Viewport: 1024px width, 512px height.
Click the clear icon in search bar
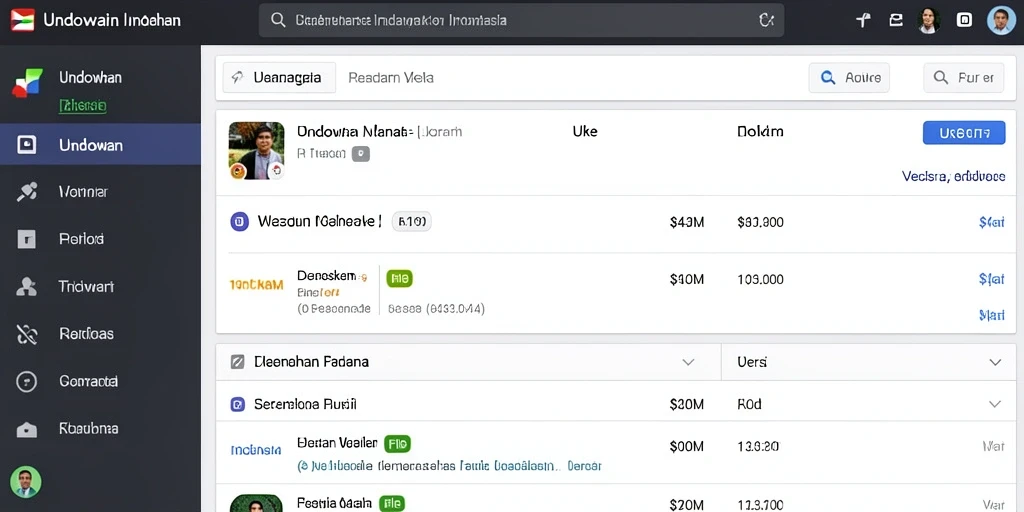766,20
